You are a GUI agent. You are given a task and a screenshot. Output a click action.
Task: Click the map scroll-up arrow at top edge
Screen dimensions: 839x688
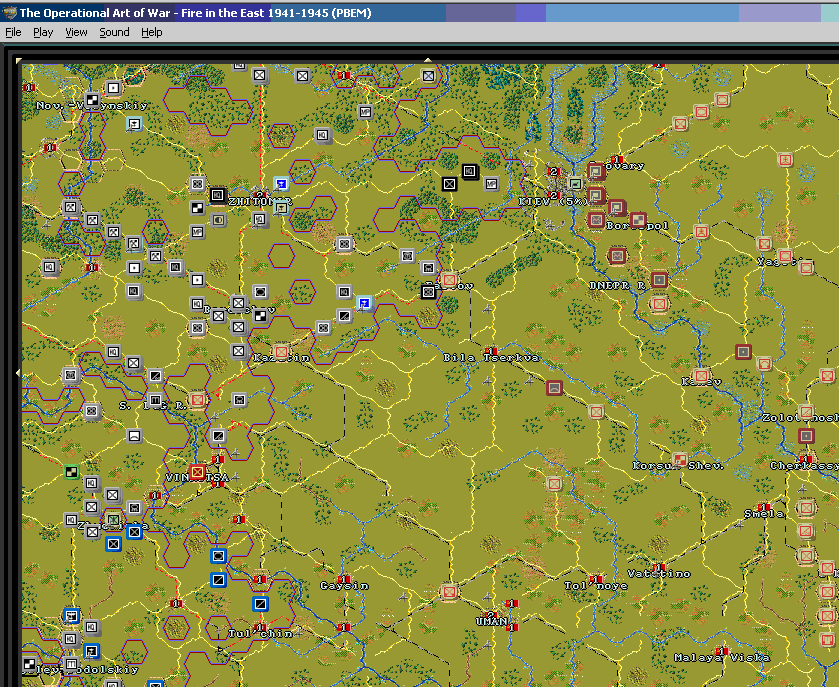click(x=427, y=60)
